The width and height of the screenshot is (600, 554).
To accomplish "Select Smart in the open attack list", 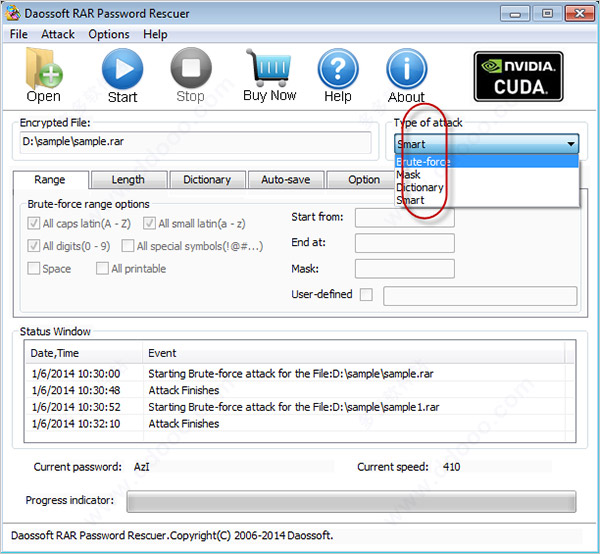I will coord(486,200).
